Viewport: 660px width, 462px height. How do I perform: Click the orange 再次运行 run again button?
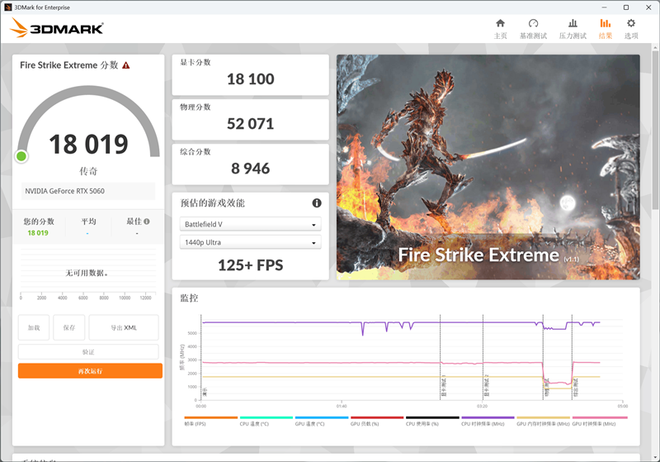90,371
